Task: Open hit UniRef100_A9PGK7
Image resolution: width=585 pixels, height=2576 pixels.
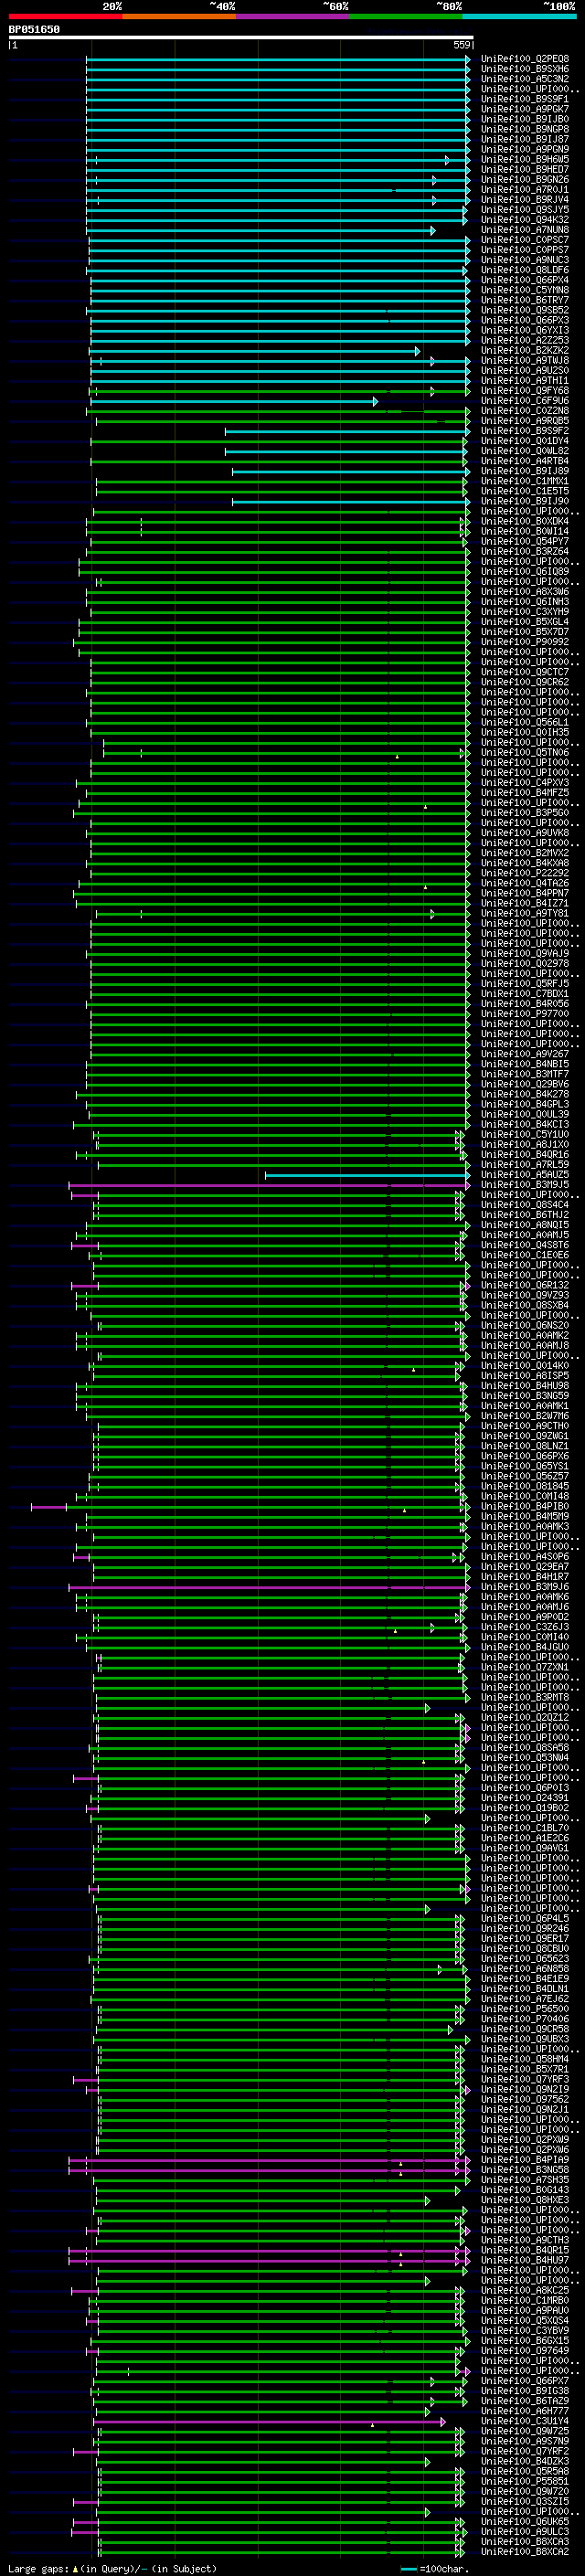Action: coord(525,109)
